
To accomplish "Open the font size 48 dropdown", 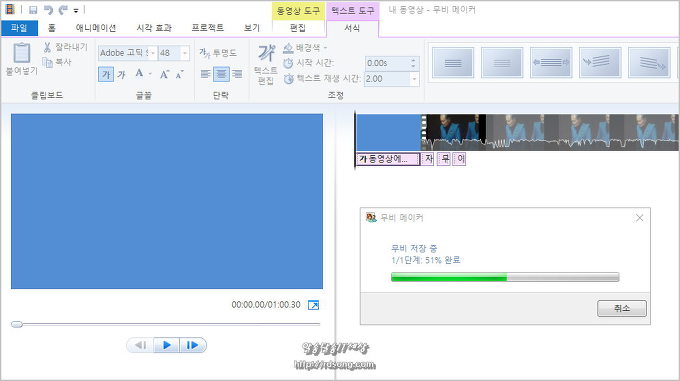I will pyautogui.click(x=185, y=53).
